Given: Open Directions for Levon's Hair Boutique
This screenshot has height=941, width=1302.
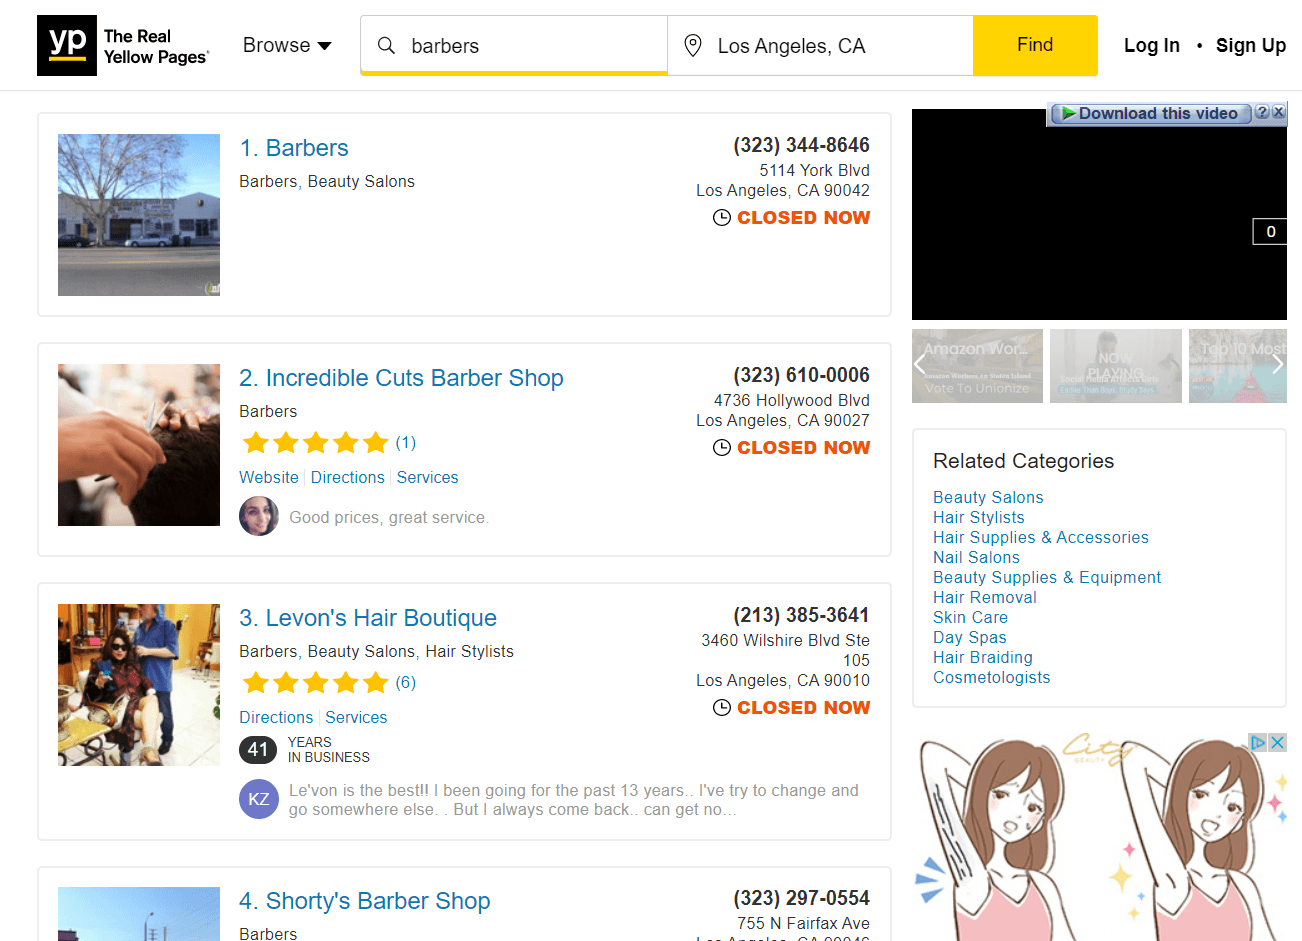Looking at the screenshot, I should coord(276,718).
